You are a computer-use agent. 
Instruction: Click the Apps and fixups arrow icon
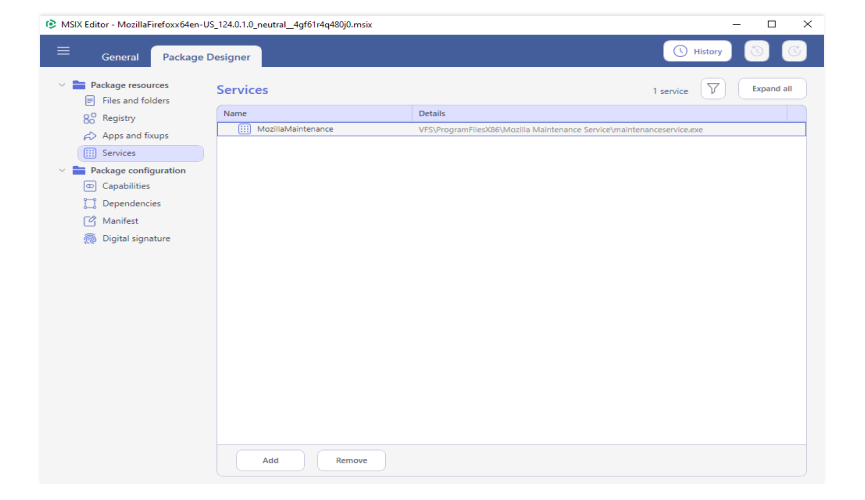click(x=90, y=136)
